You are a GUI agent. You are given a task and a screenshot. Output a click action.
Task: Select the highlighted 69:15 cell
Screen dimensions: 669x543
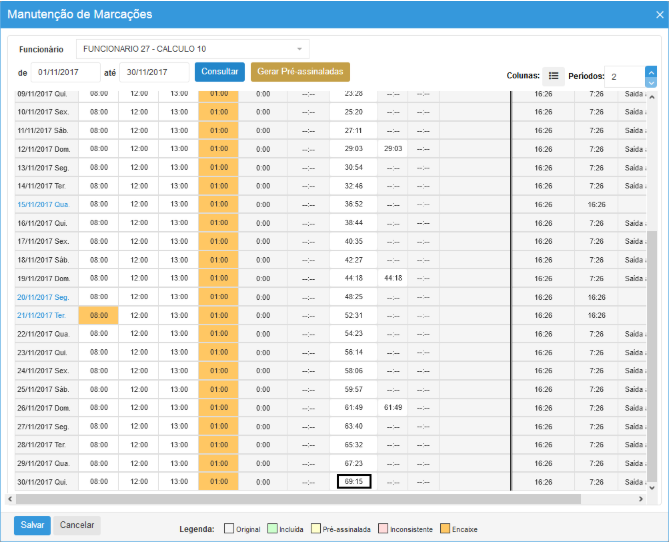click(354, 482)
